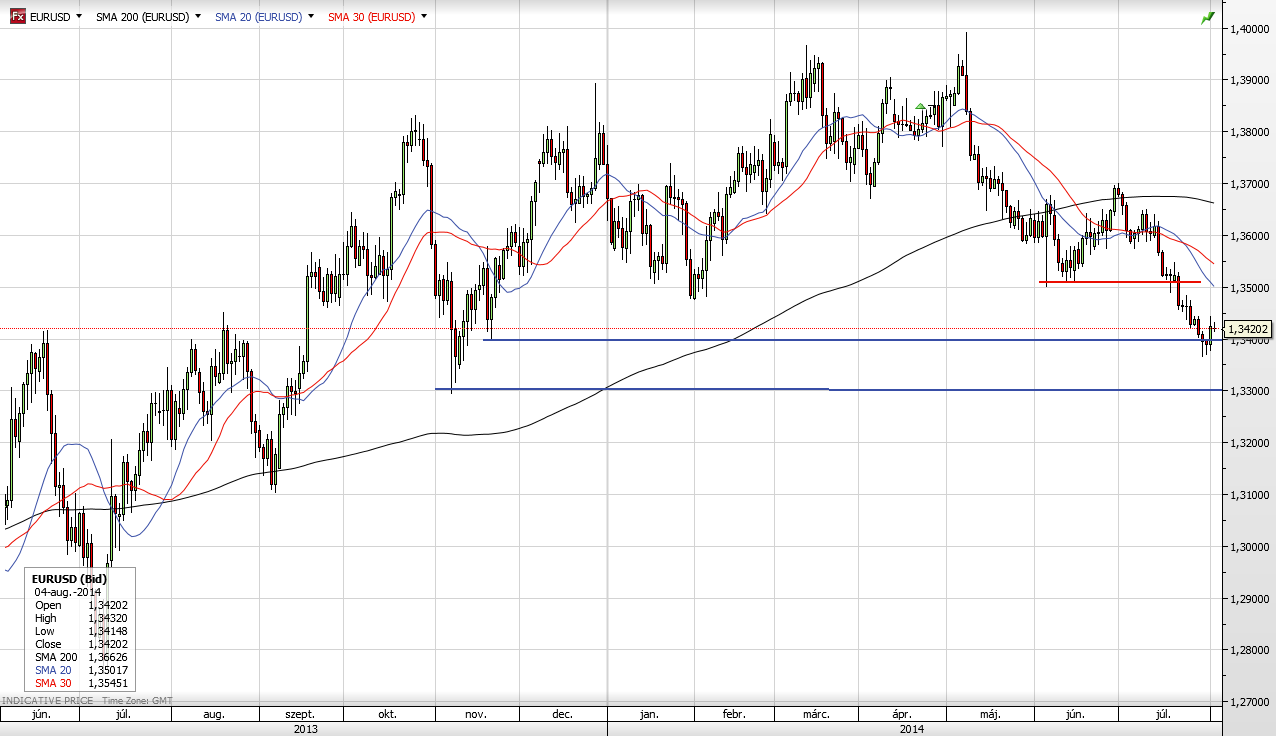
Task: Open the EURUSD instrument dropdown
Action: click(78, 17)
